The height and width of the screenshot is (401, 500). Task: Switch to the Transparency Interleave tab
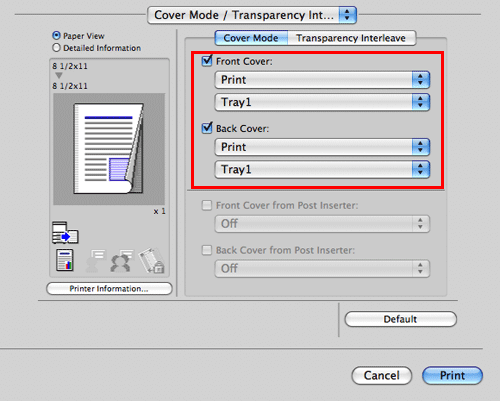coord(351,38)
